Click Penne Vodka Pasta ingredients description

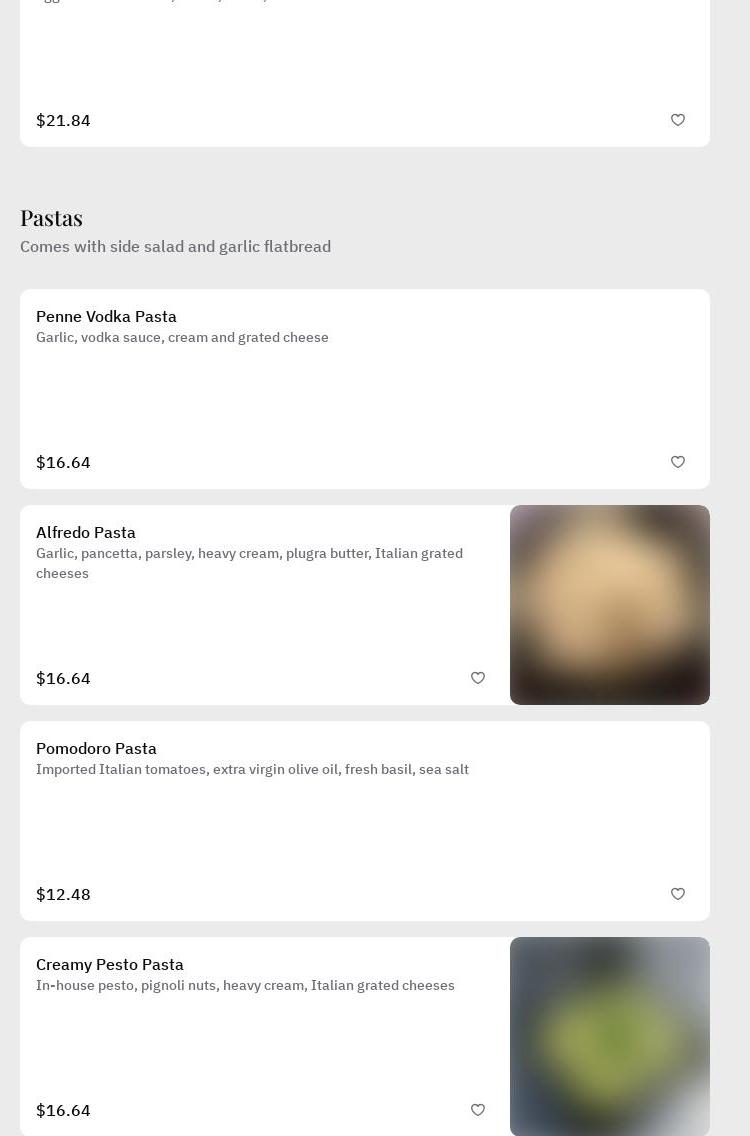182,338
